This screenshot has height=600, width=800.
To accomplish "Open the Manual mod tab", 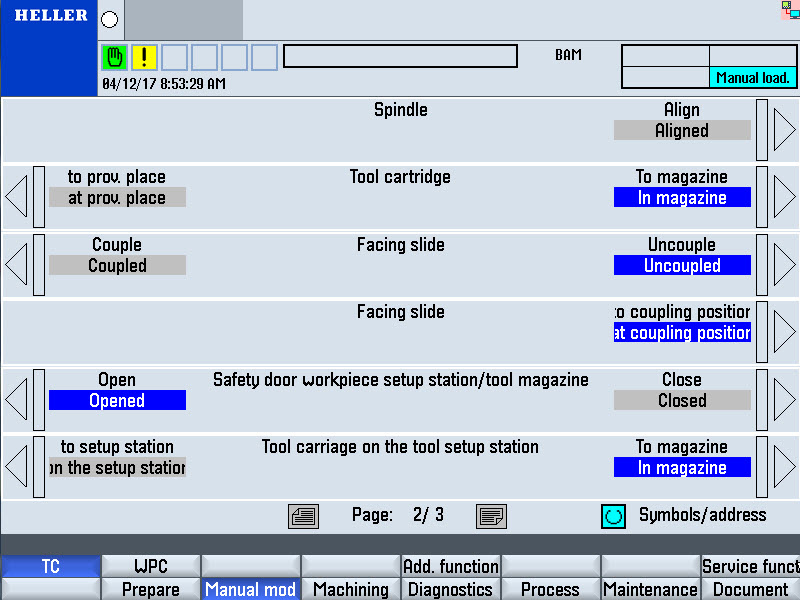I will (250, 589).
